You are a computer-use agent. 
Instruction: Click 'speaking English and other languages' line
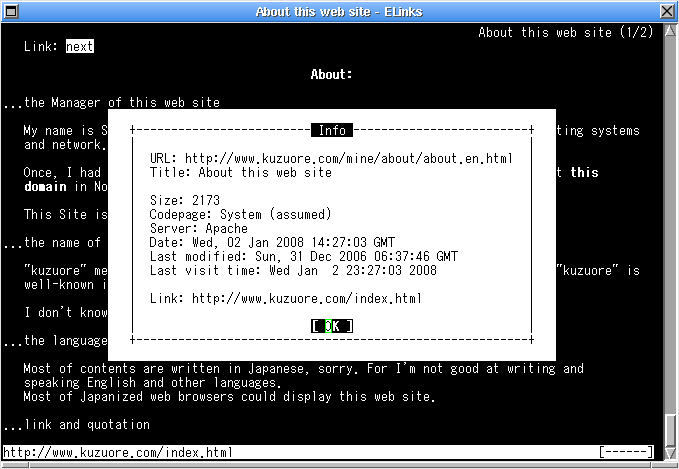tap(152, 383)
